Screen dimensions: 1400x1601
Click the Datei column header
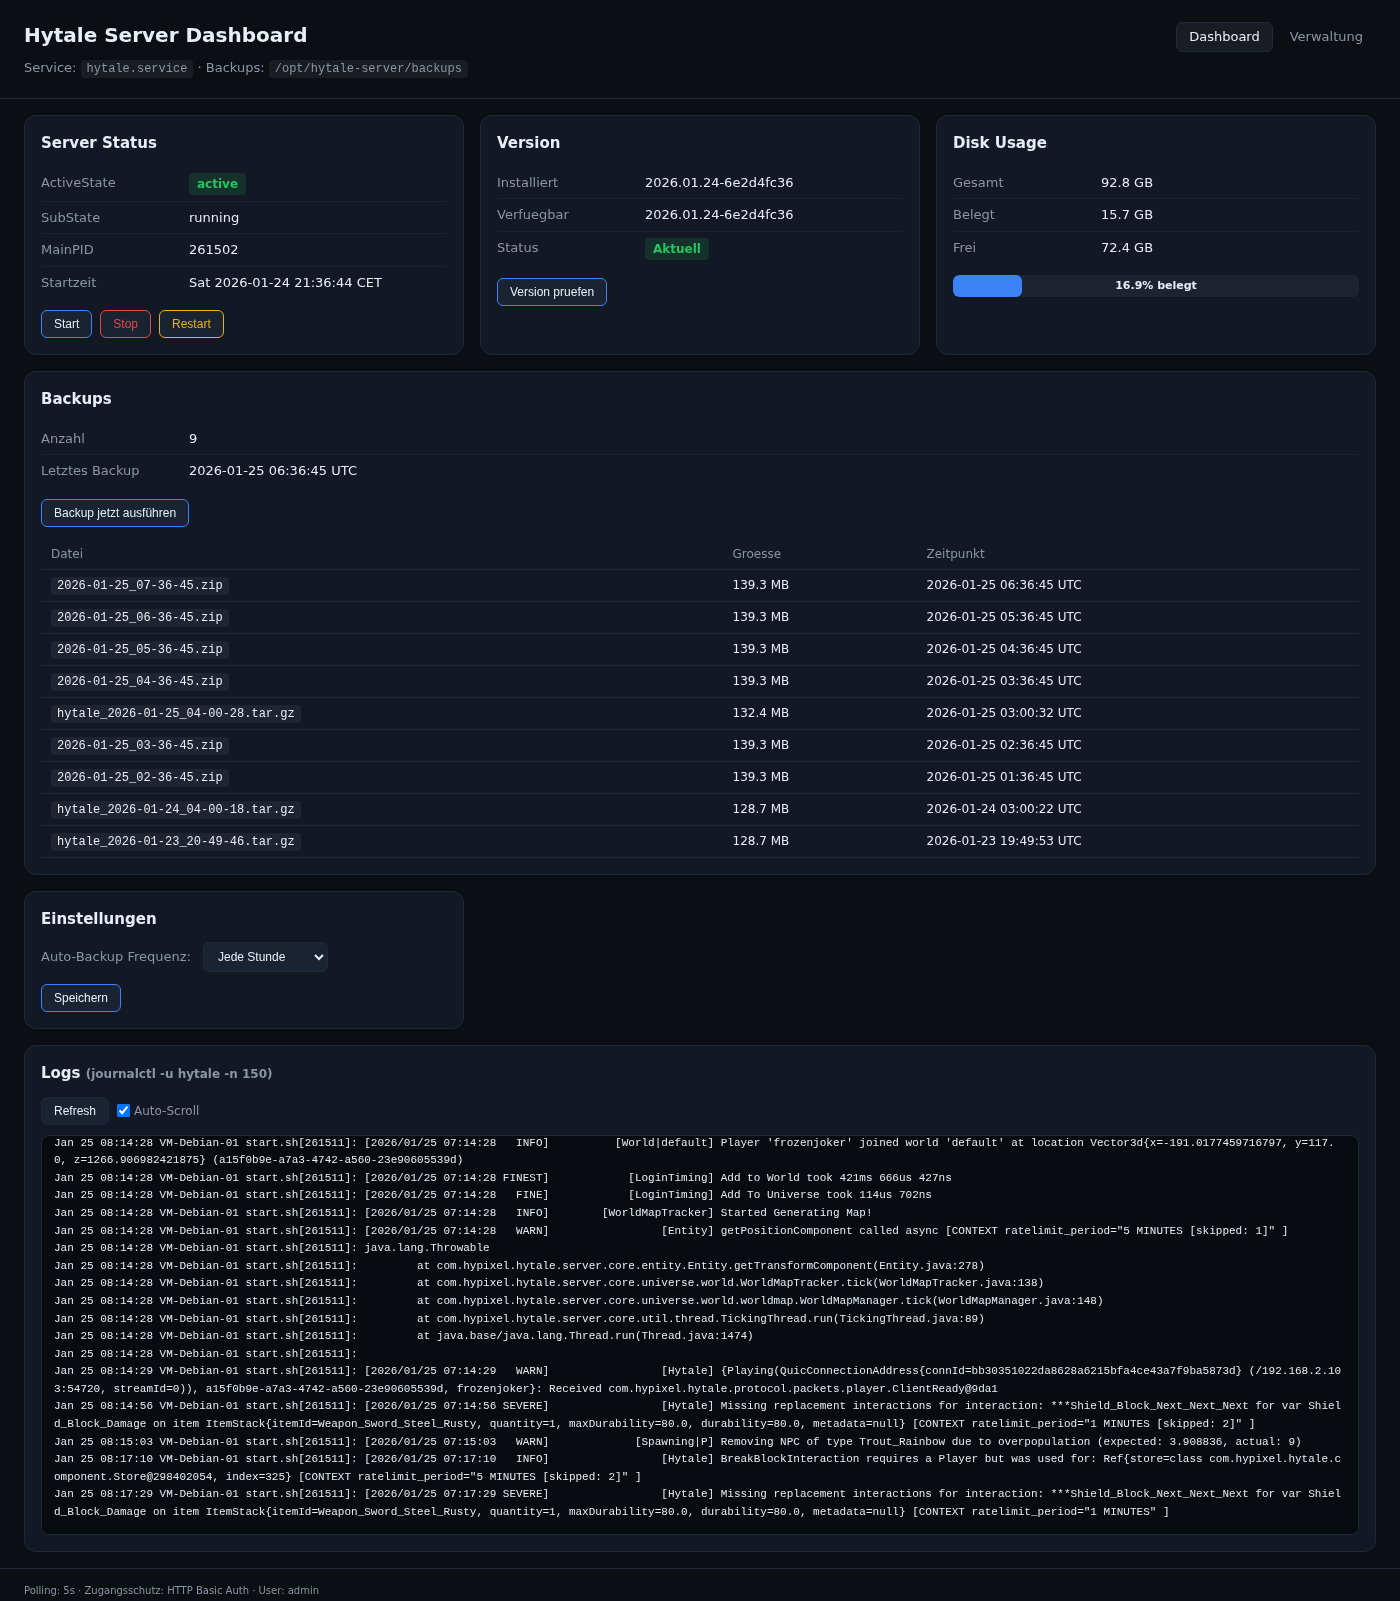67,554
